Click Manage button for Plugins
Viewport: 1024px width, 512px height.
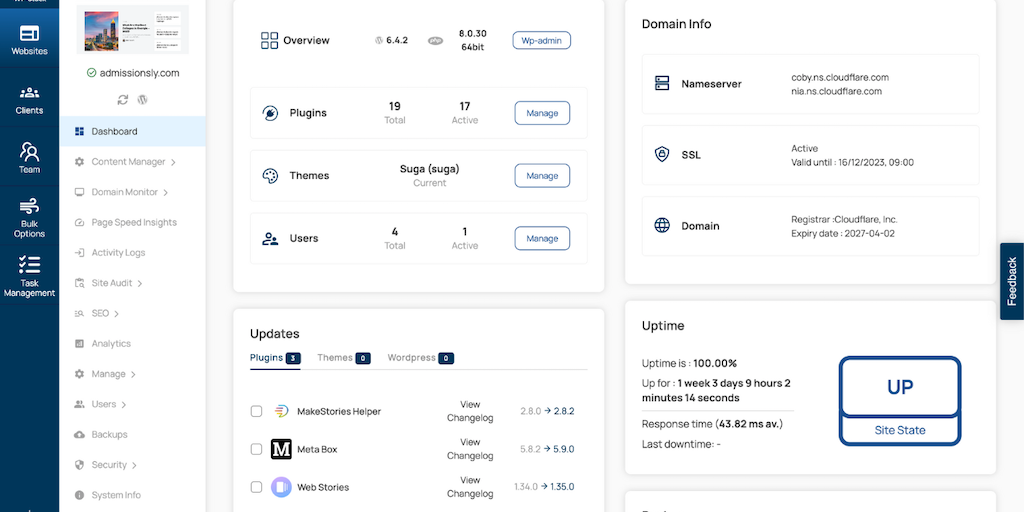point(542,113)
